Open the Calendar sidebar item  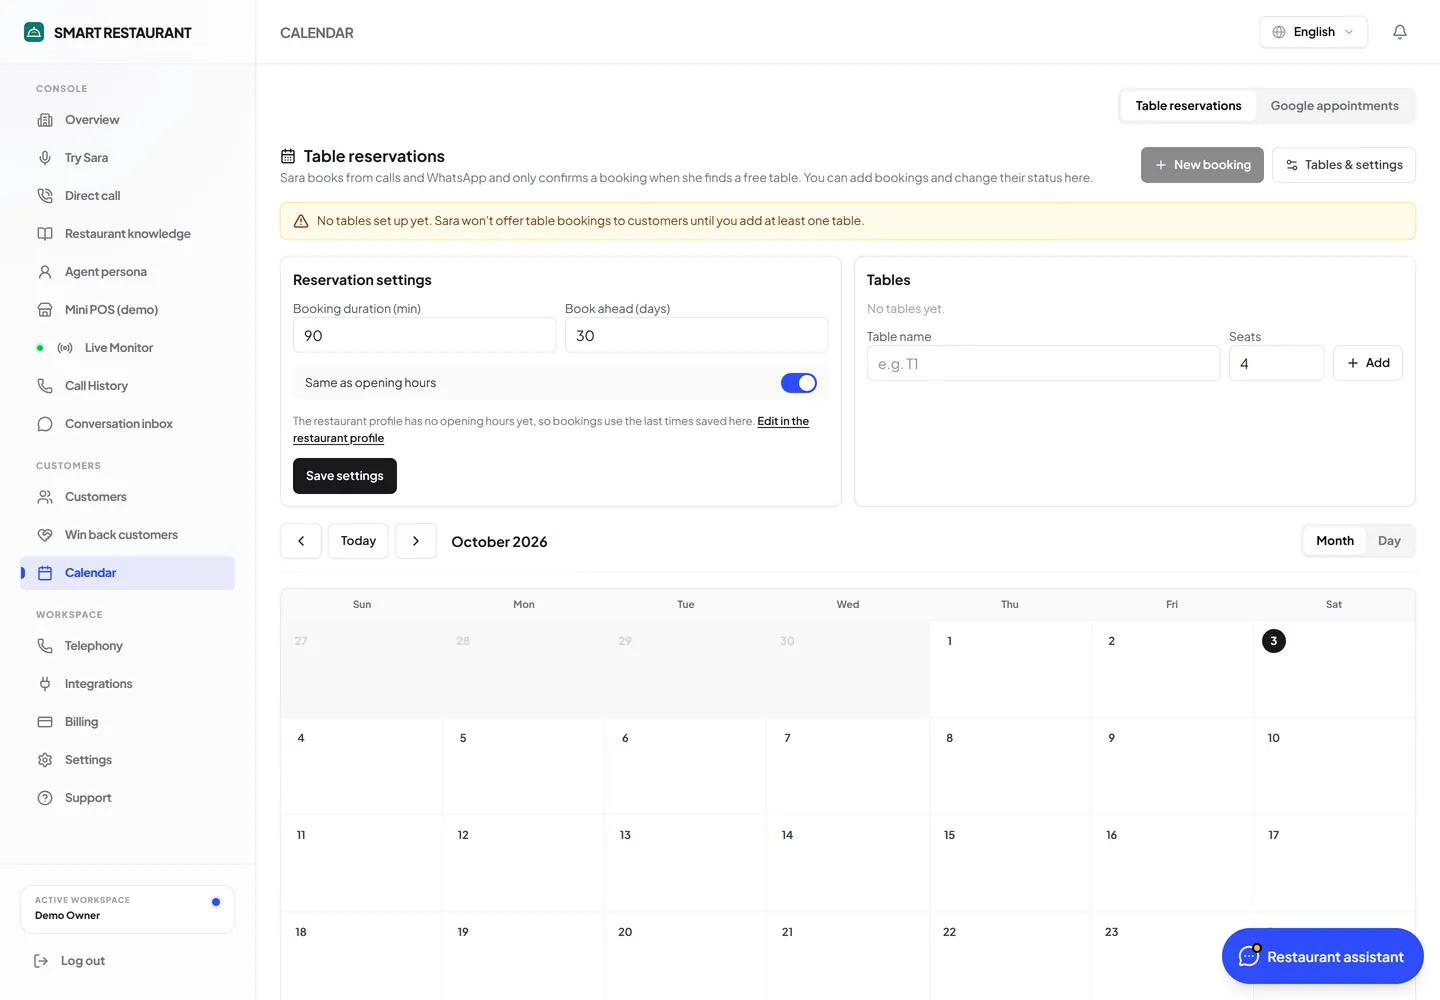pos(127,573)
